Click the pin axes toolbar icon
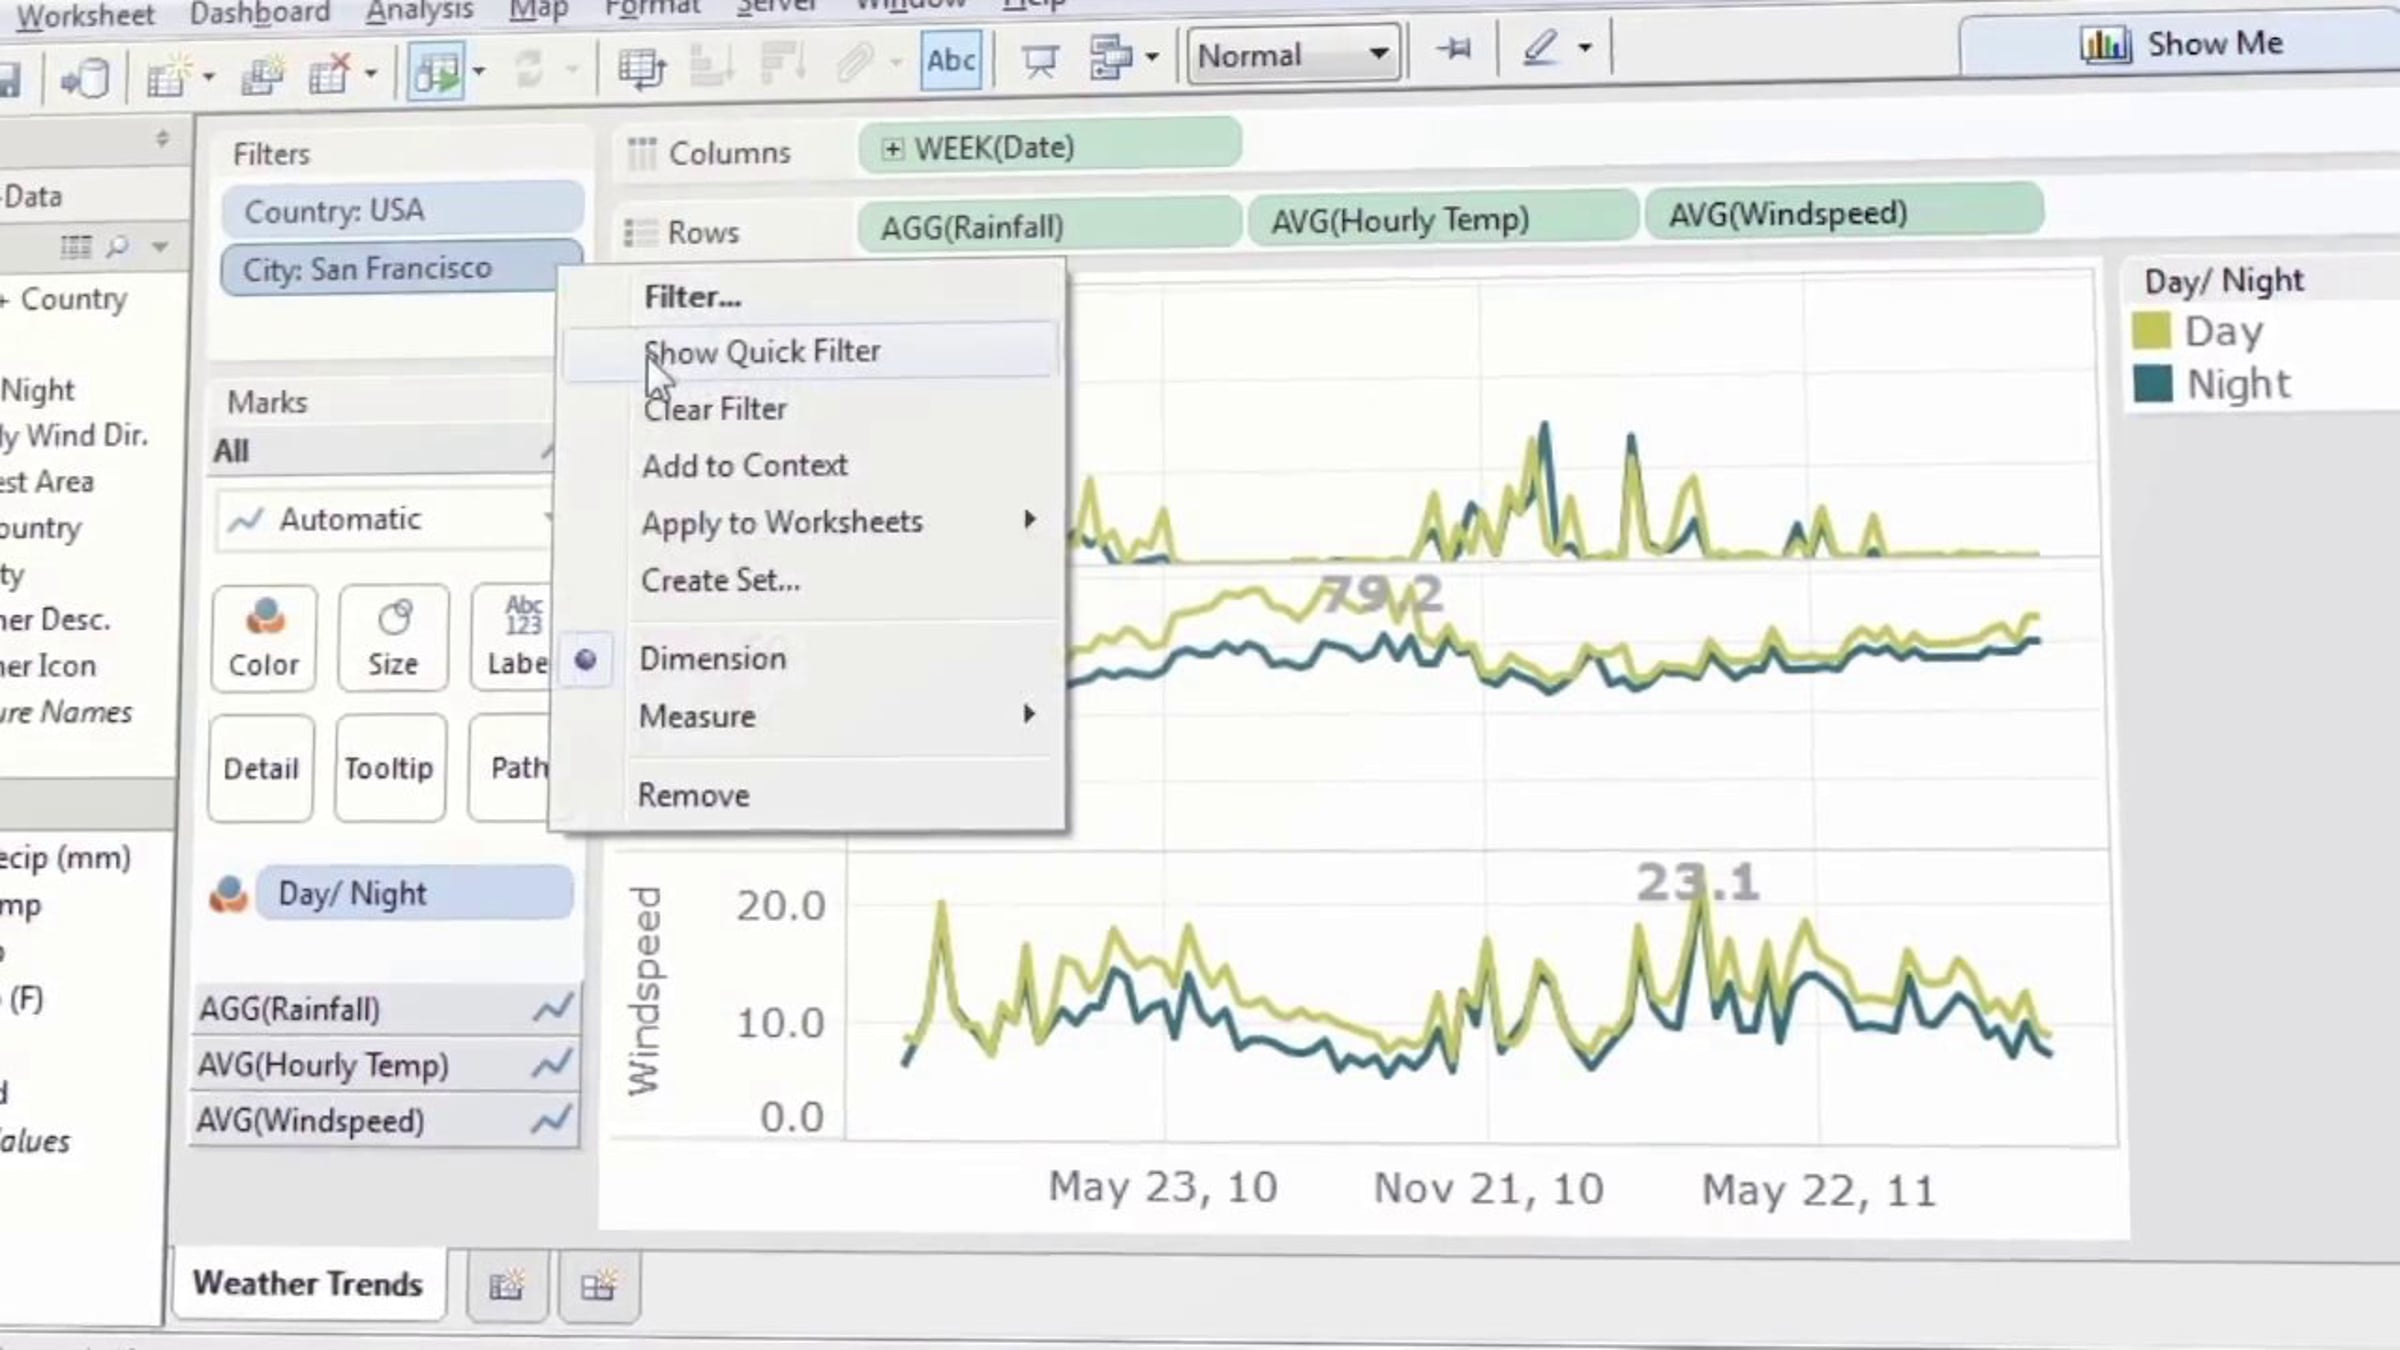 (1453, 48)
